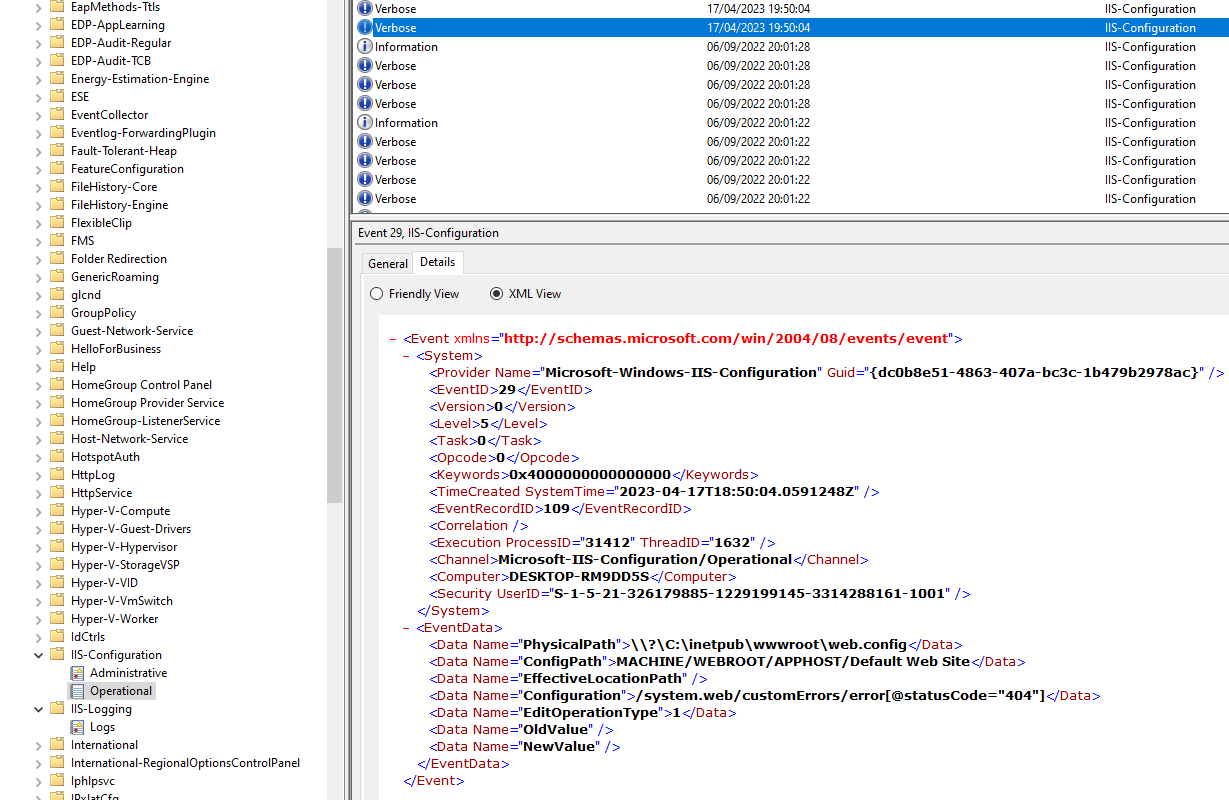
Task: Click the Hyper-V-Worker folder icon
Action: 57,619
